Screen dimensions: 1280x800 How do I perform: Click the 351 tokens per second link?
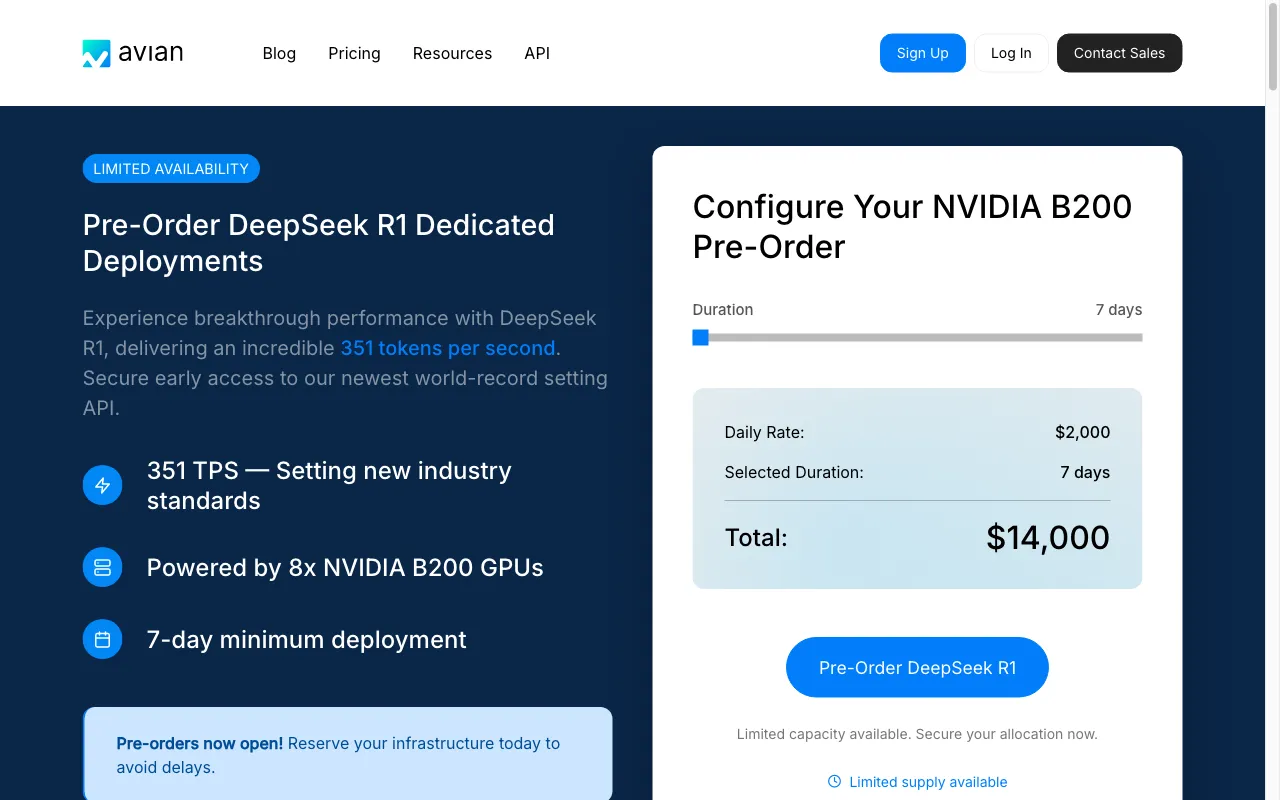tap(448, 348)
